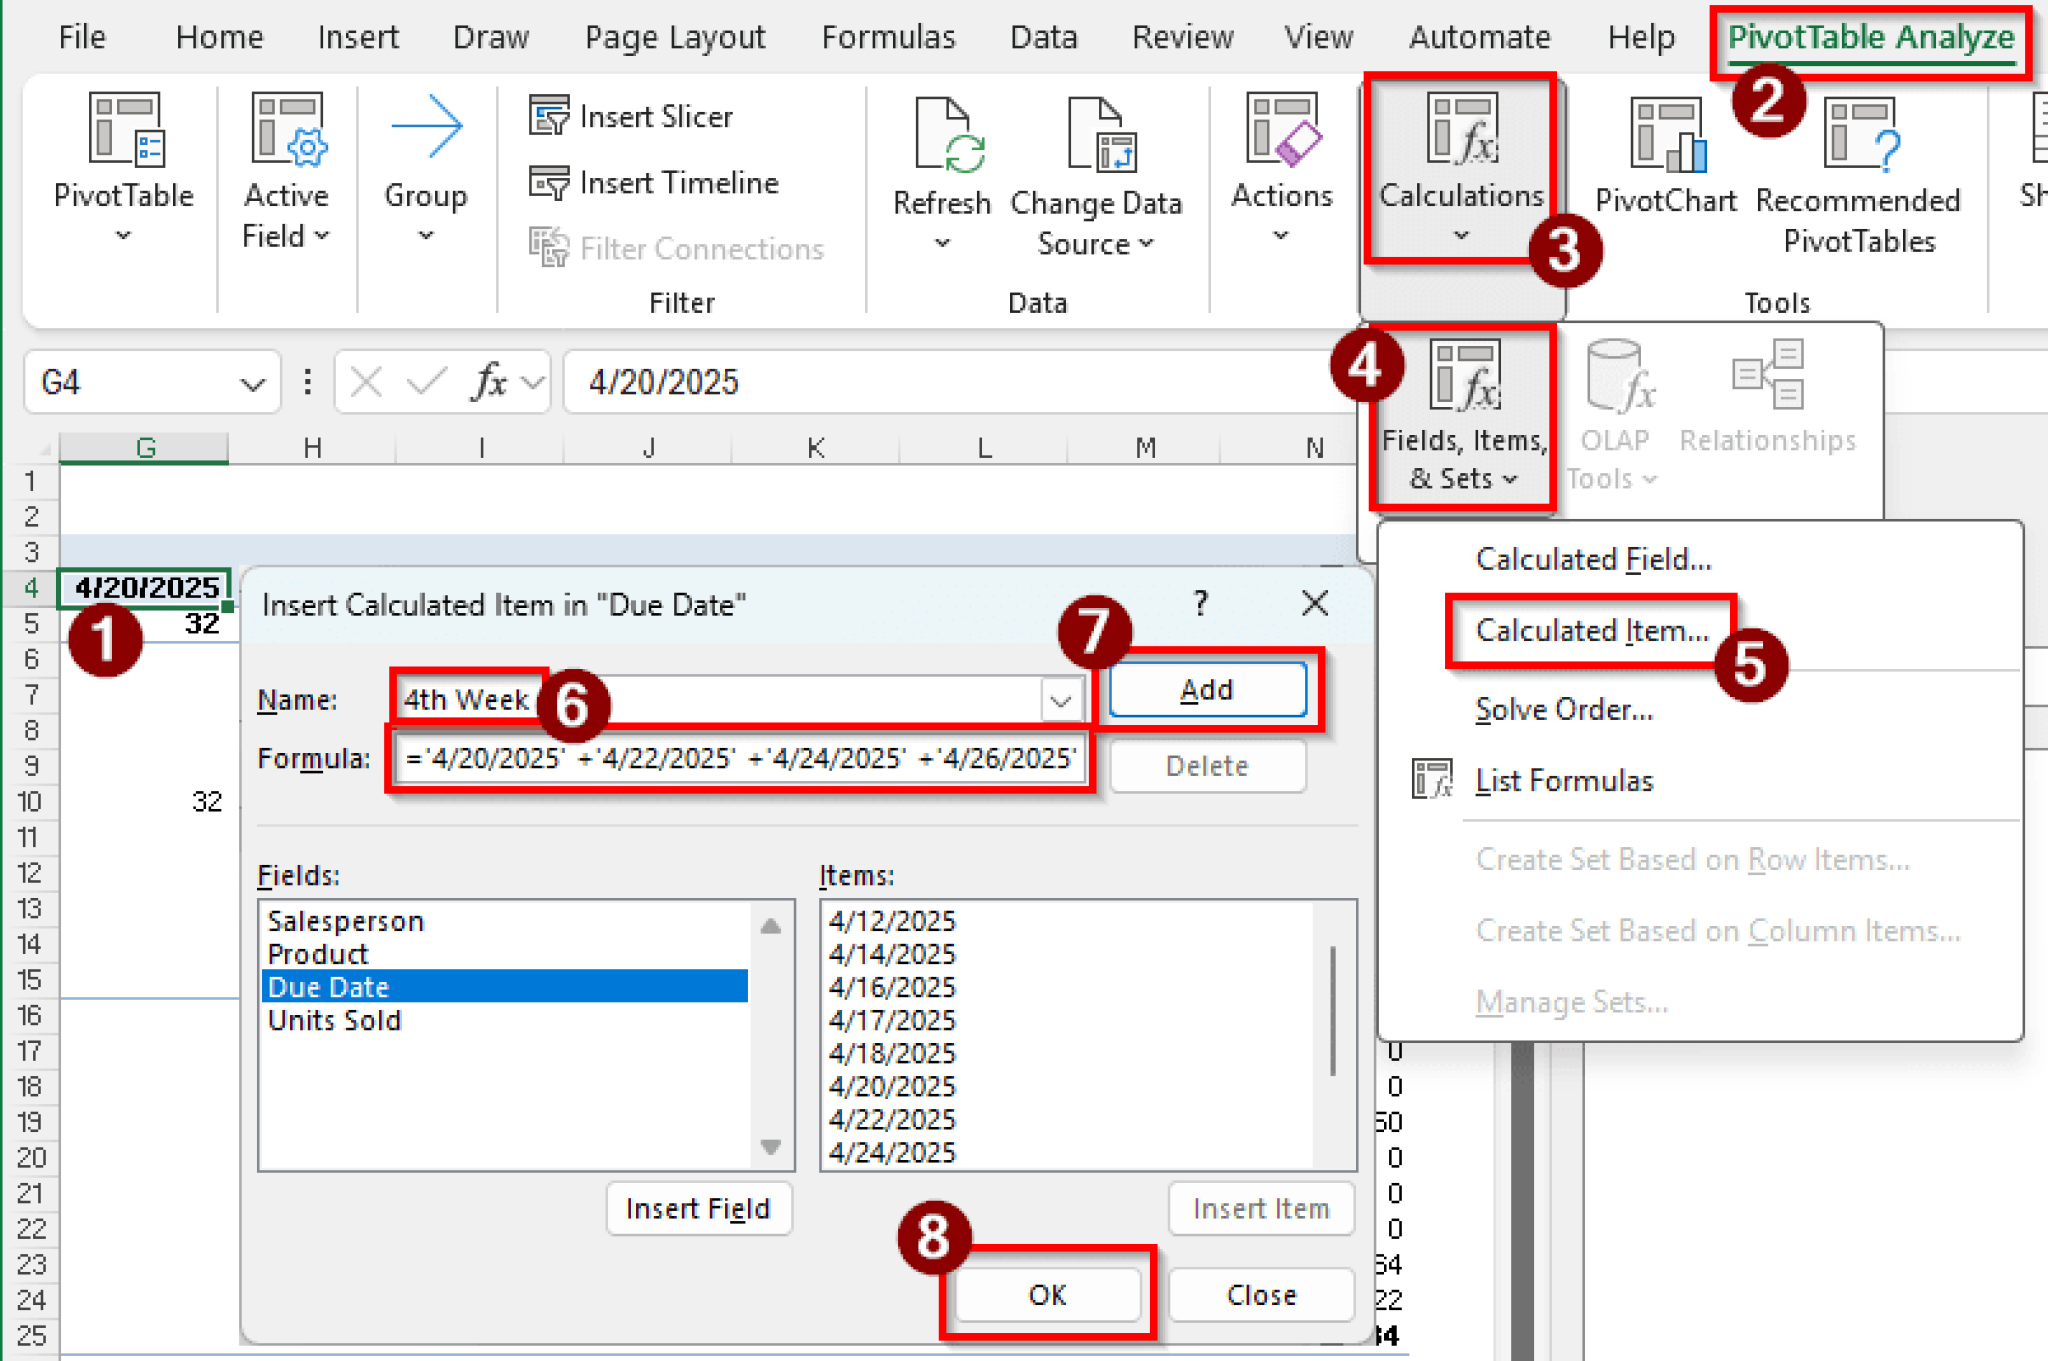Switch to the Formulas ribbon tab

[887, 37]
